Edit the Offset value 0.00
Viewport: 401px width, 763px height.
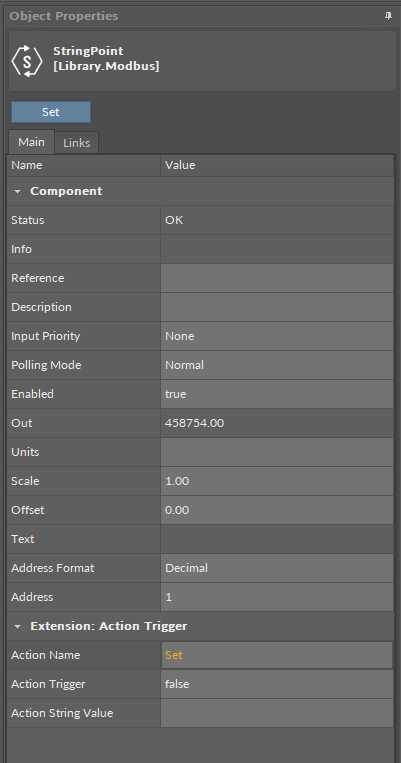click(277, 510)
